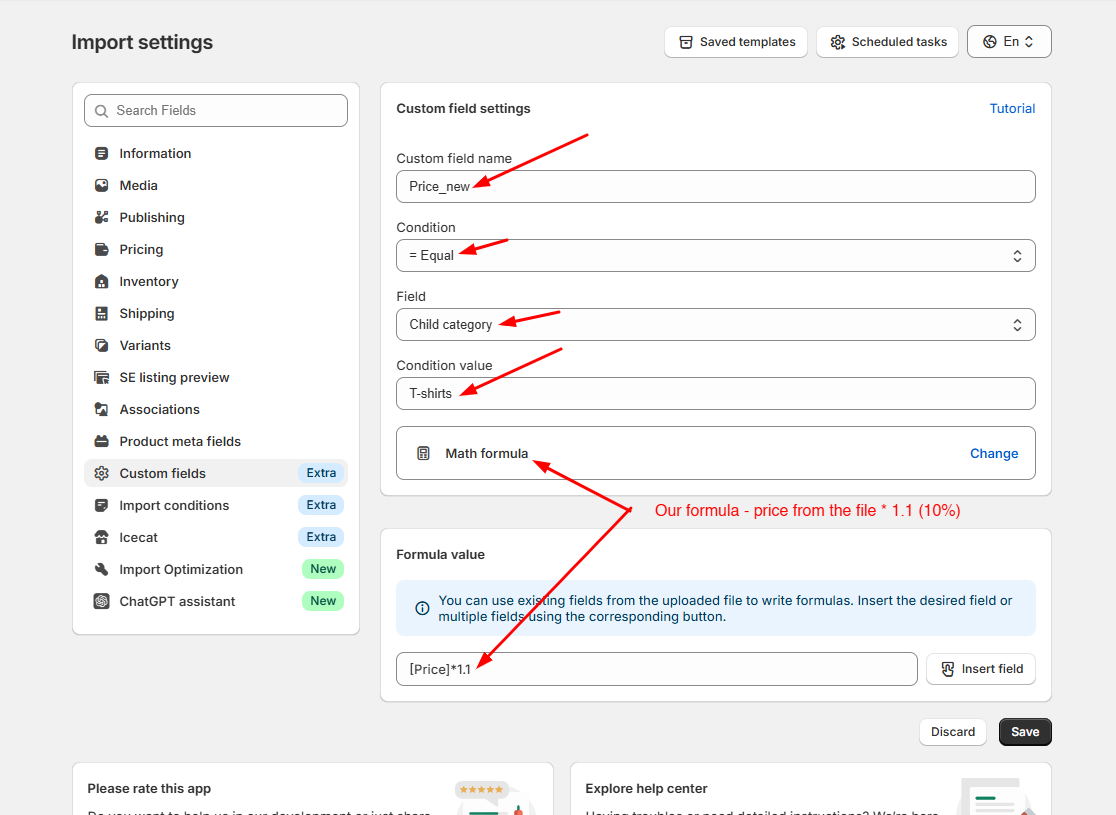Click Change link for Math formula
1116x815 pixels.
994,454
